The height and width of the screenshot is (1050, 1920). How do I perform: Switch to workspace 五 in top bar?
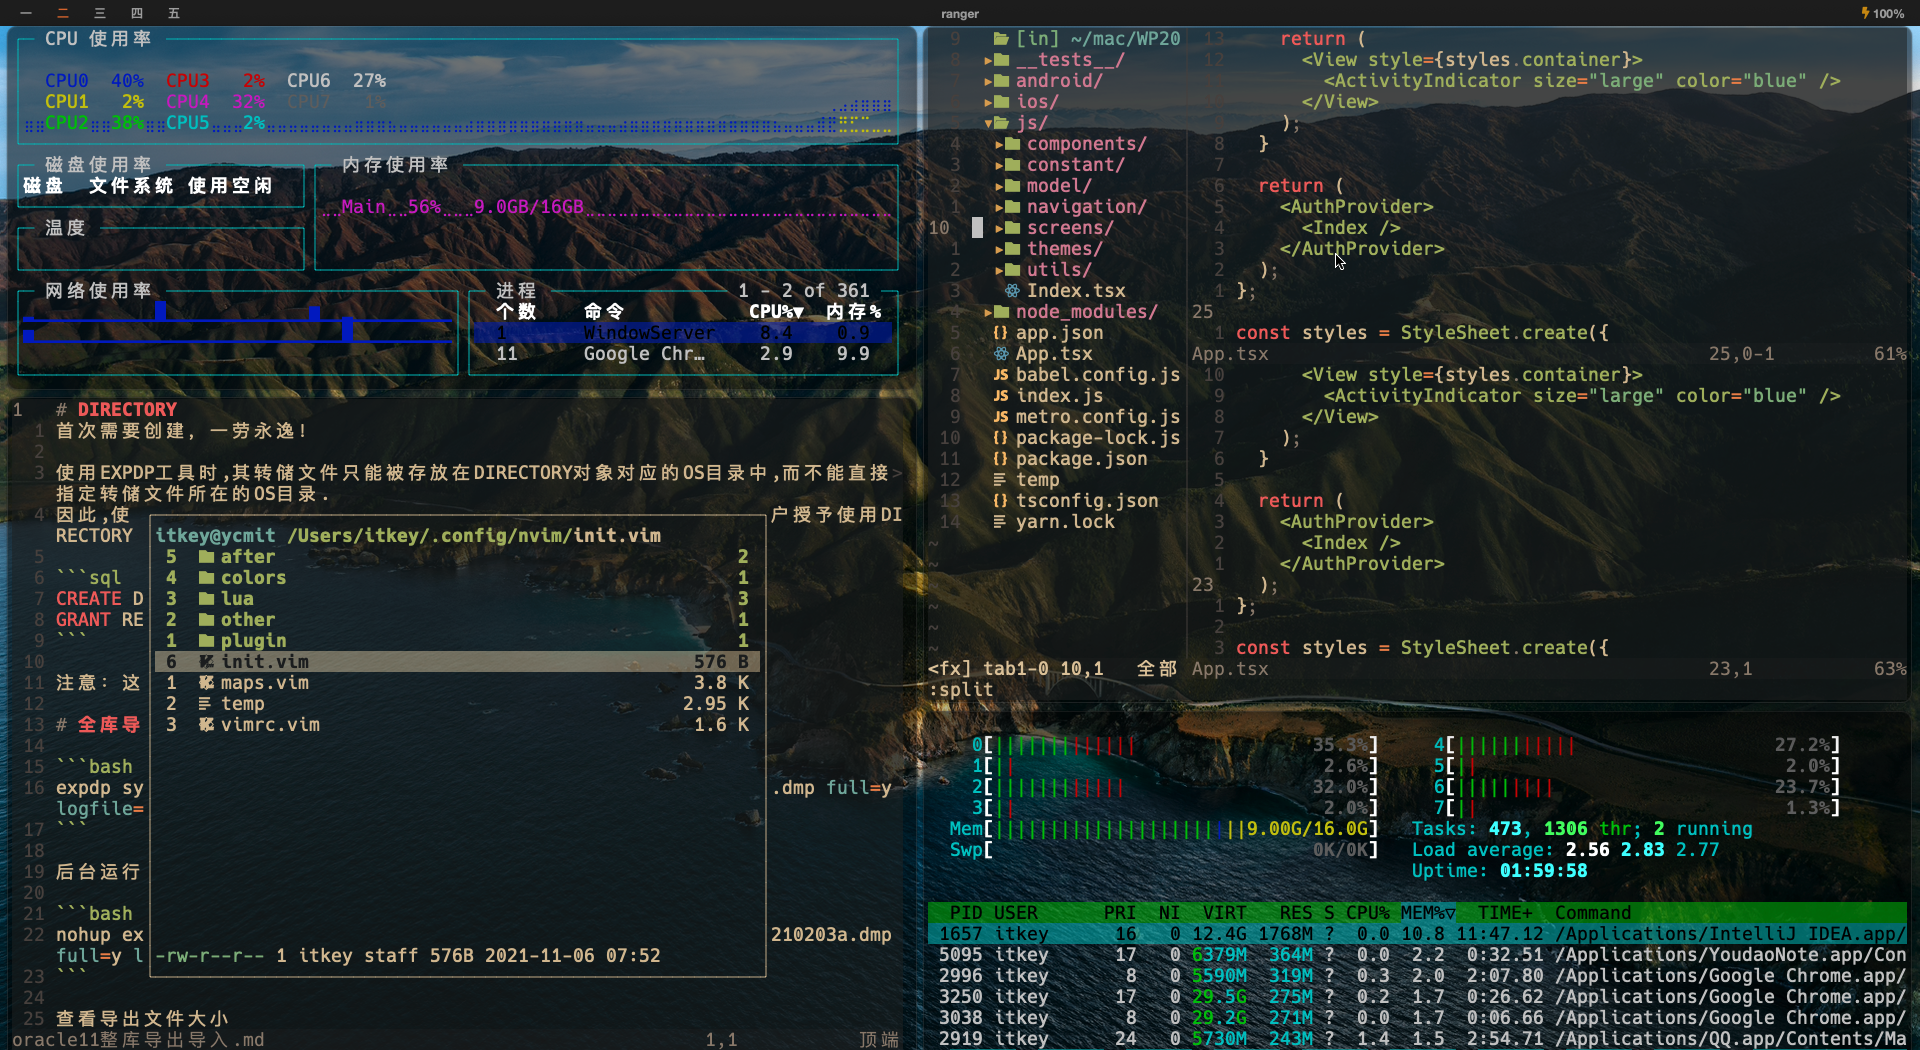(x=173, y=13)
